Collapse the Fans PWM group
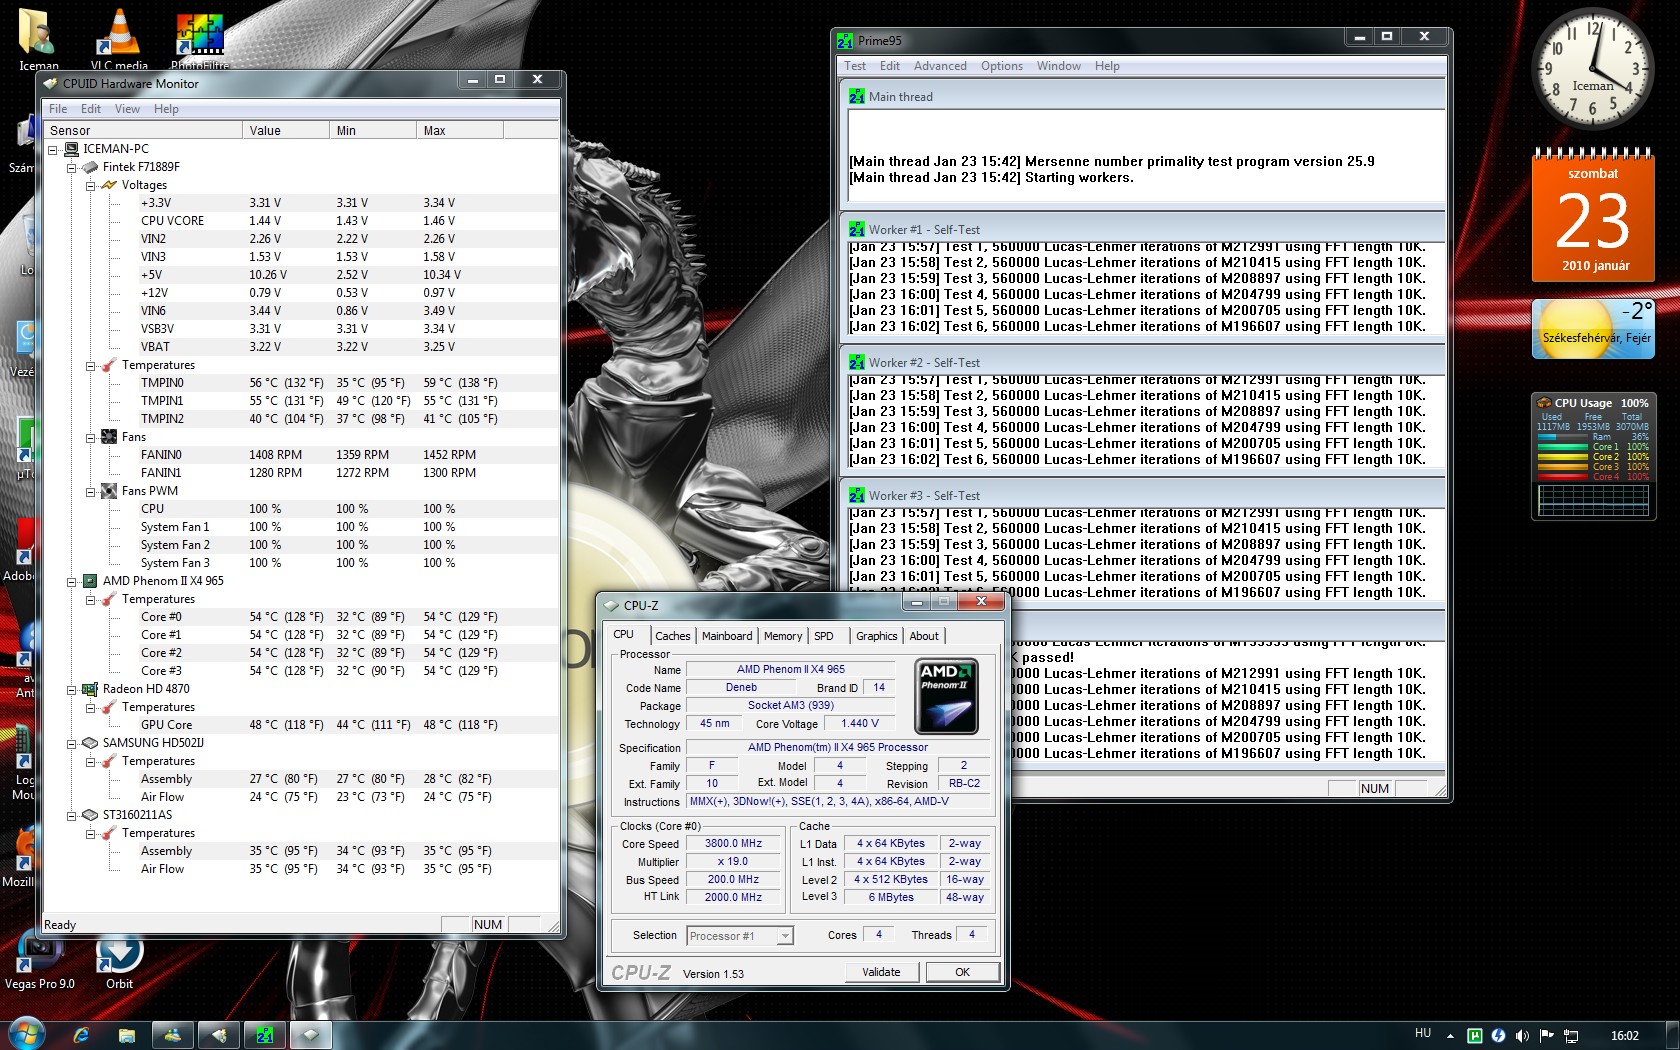 91,491
